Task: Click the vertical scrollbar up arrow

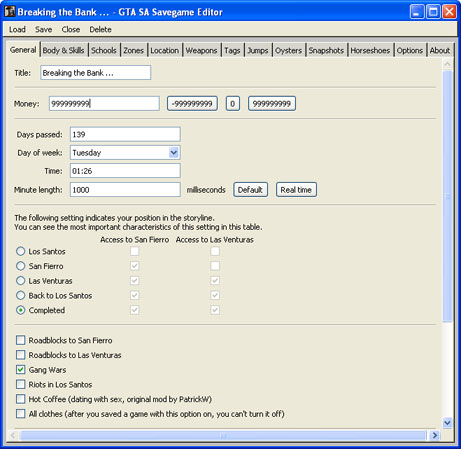Action: pyautogui.click(x=447, y=63)
